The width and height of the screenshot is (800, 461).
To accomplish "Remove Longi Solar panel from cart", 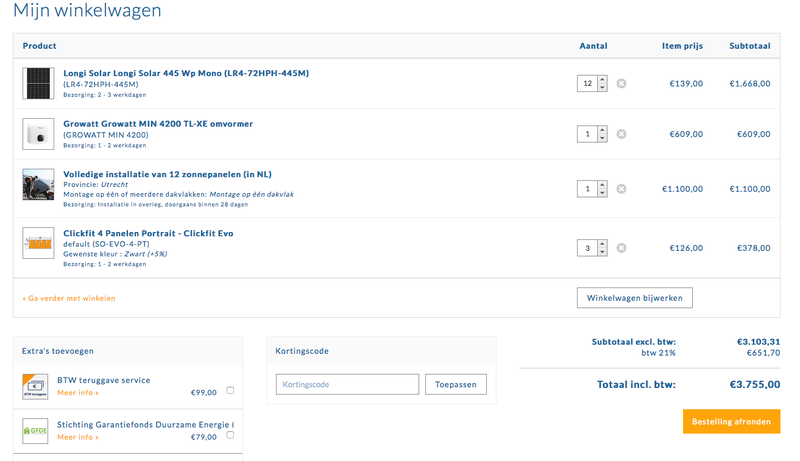I will (621, 83).
